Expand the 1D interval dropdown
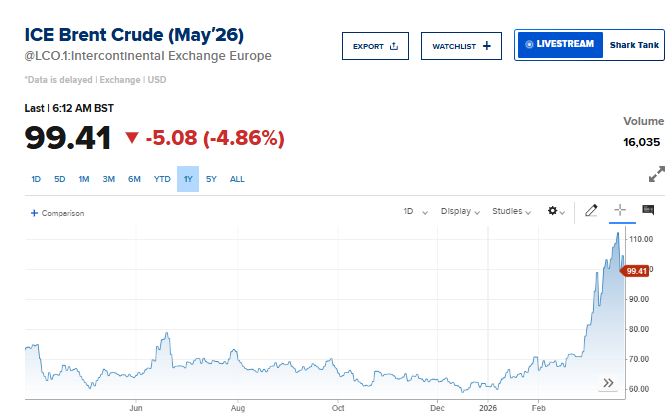 [x=415, y=212]
